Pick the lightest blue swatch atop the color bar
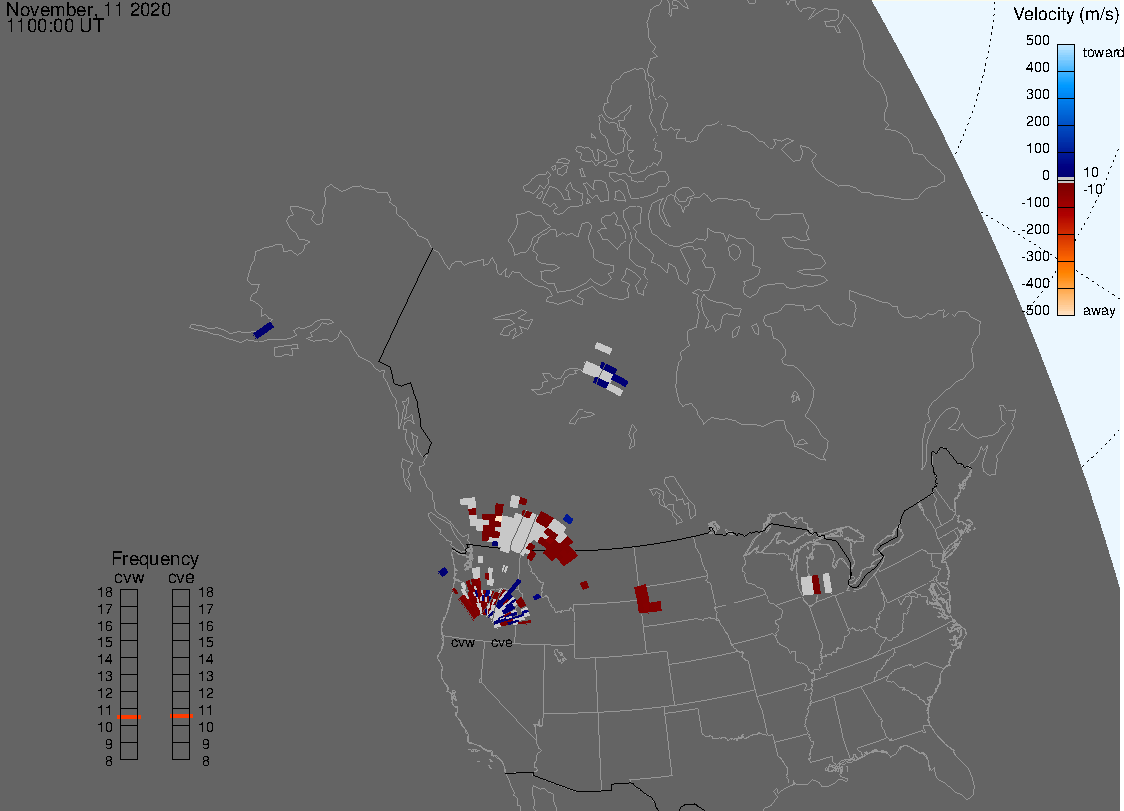Image resolution: width=1124 pixels, height=811 pixels. pyautogui.click(x=1066, y=58)
